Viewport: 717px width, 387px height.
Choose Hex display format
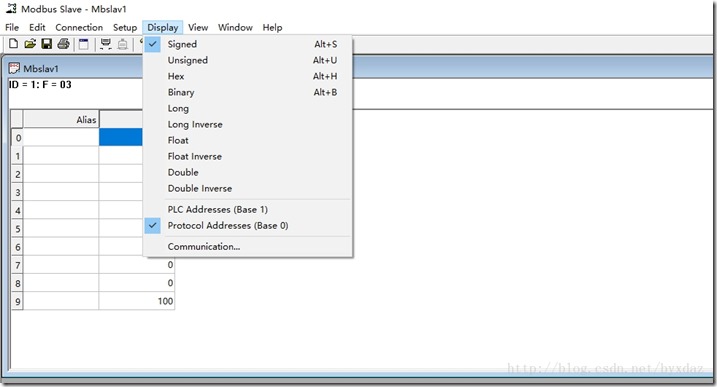247,76
